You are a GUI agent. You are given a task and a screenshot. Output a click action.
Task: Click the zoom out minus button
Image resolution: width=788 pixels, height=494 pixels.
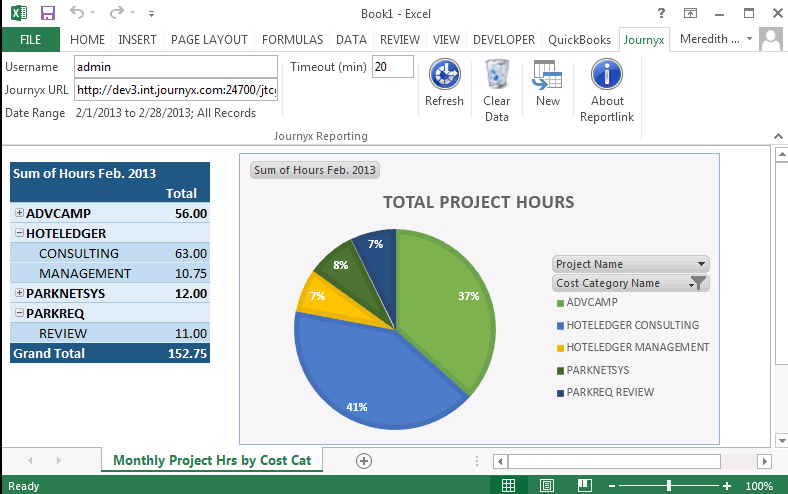pyautogui.click(x=612, y=486)
